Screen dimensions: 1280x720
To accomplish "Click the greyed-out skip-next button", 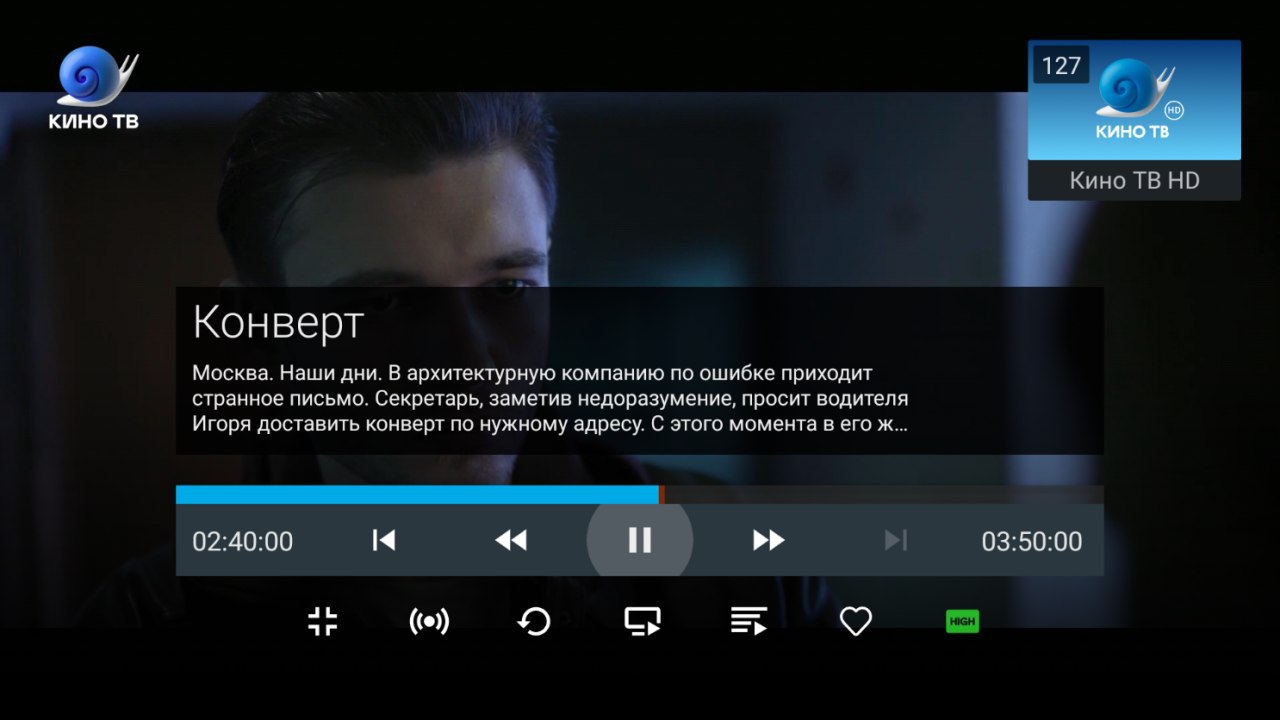I will pos(896,541).
